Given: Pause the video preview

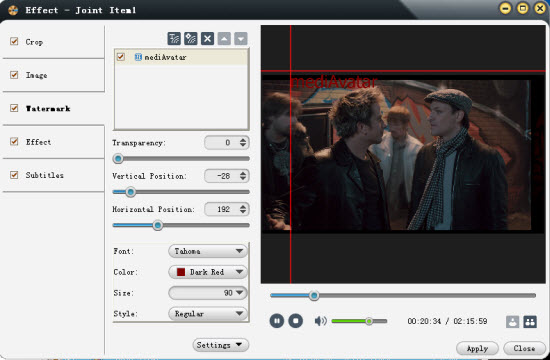Looking at the screenshot, I should [x=276, y=321].
